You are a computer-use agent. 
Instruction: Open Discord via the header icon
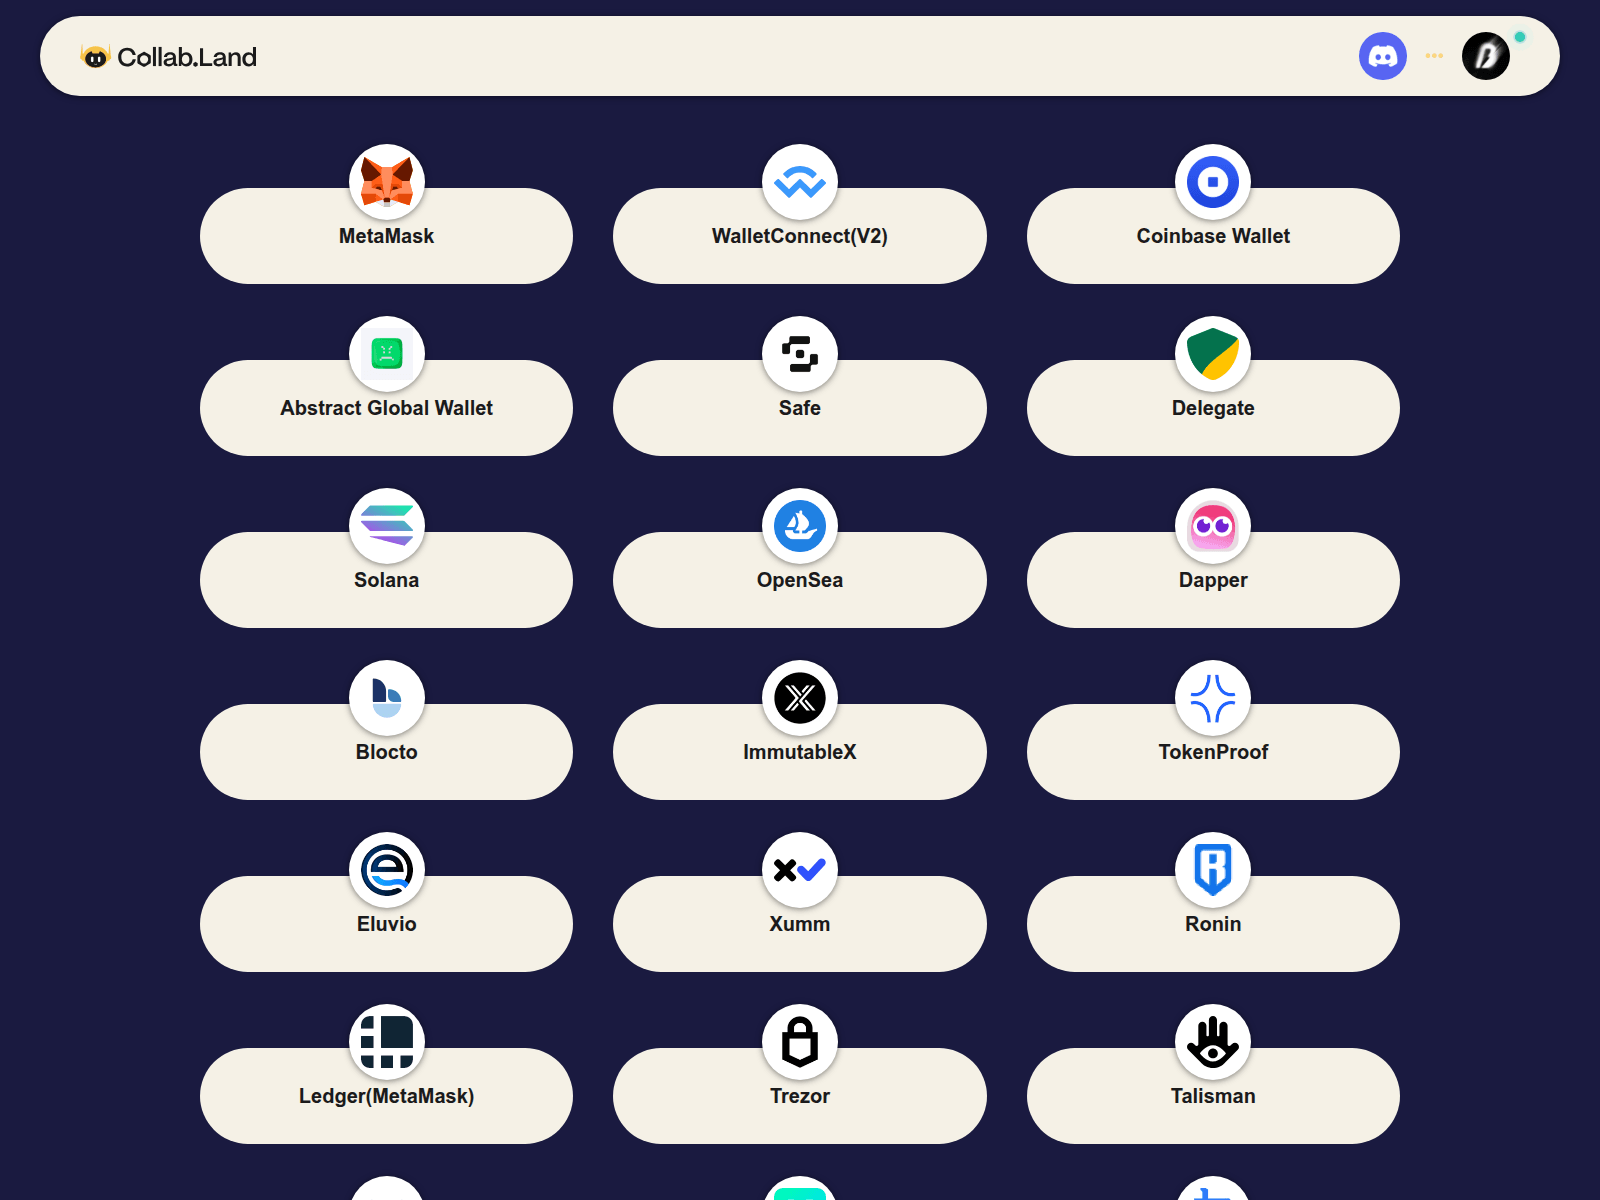[1383, 56]
